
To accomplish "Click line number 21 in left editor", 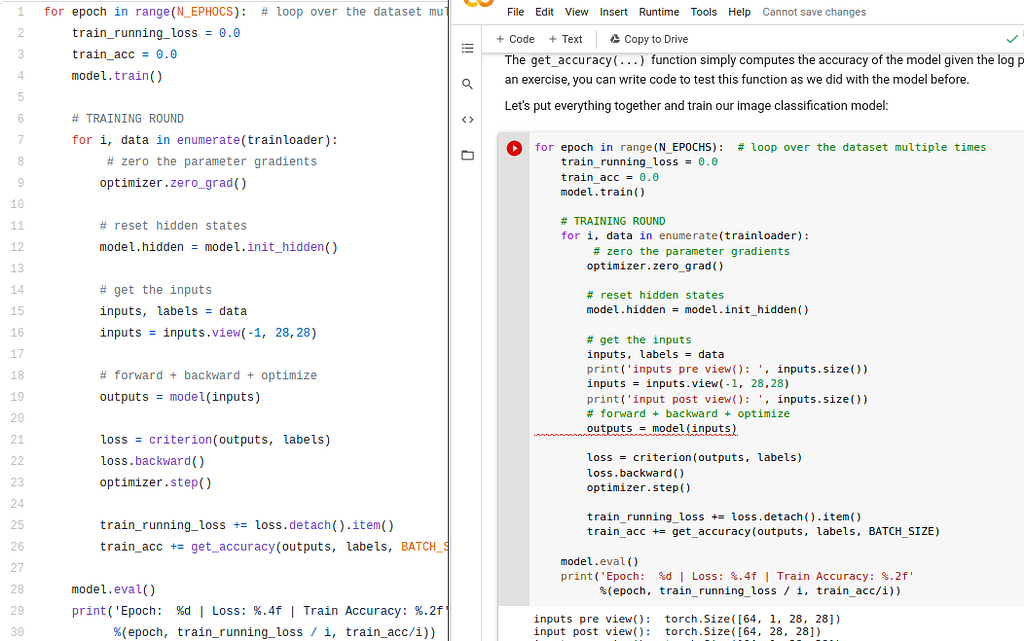I will point(17,440).
